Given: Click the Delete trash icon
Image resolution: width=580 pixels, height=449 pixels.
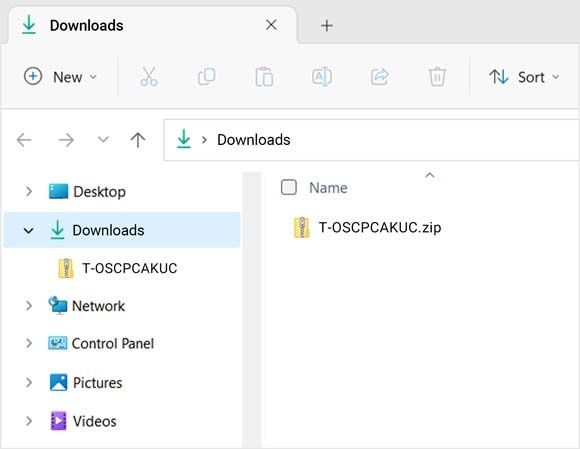Looking at the screenshot, I should [x=437, y=77].
